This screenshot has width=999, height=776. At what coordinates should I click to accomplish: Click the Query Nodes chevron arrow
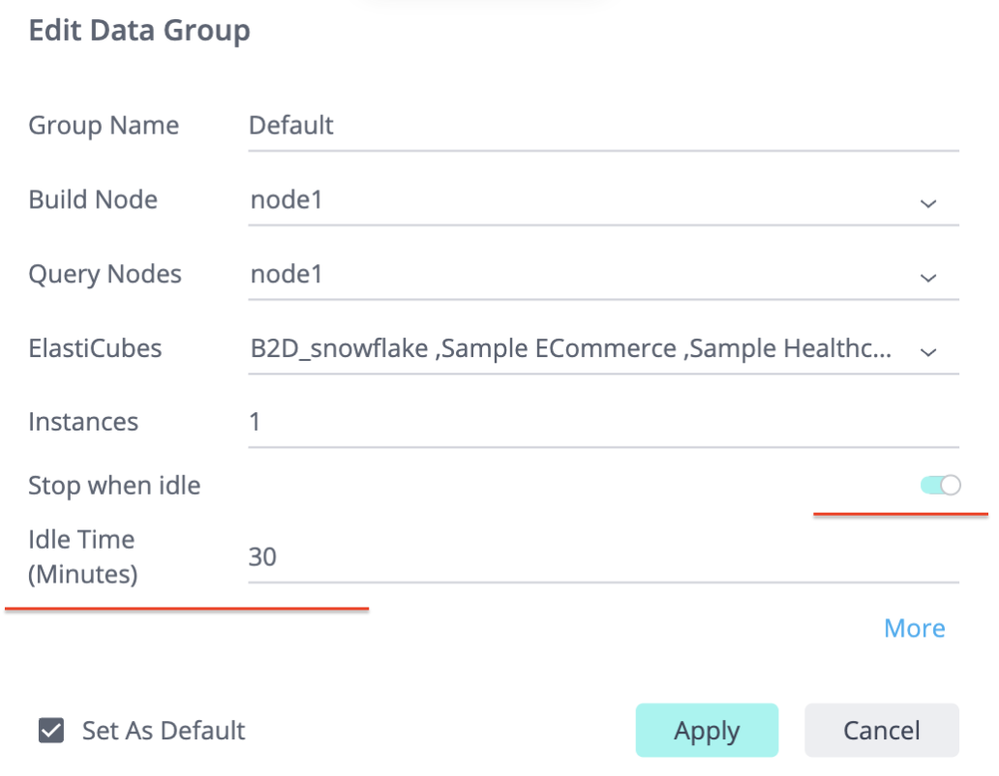(928, 277)
